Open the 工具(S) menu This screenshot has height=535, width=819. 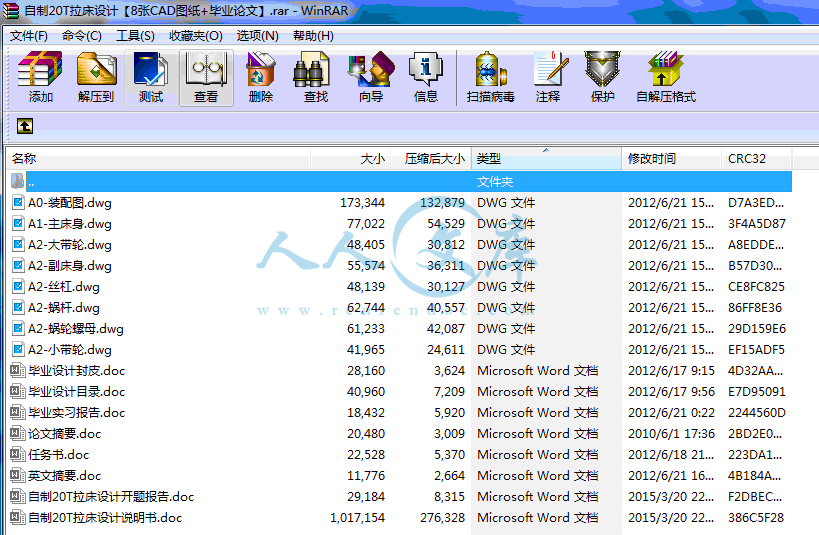[x=135, y=36]
